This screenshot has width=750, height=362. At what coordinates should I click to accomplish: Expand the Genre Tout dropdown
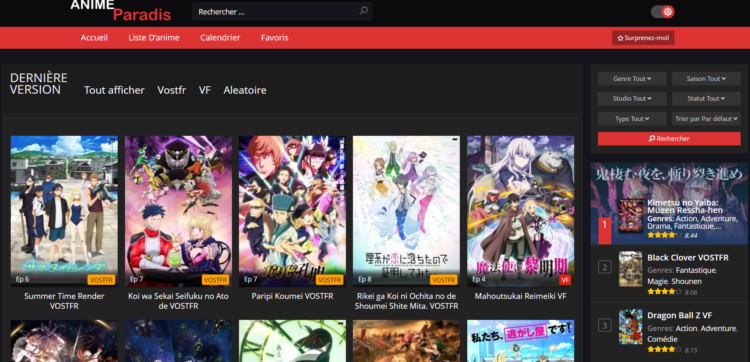point(632,78)
